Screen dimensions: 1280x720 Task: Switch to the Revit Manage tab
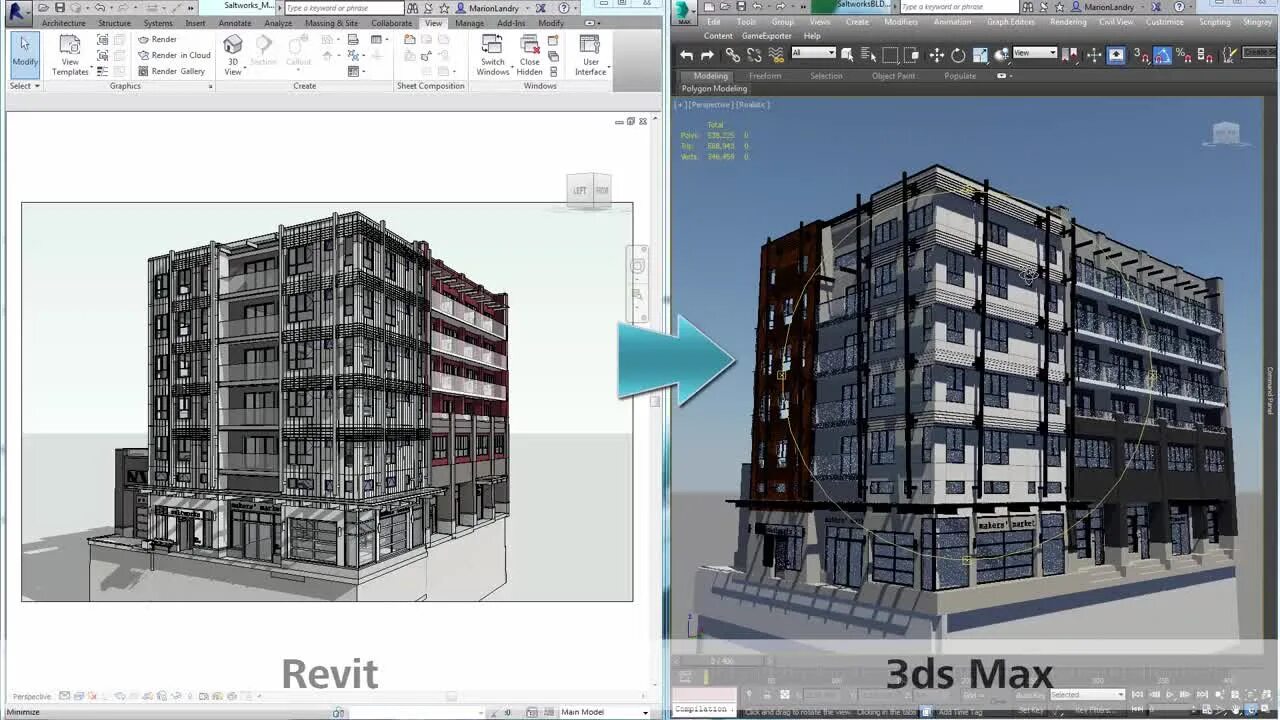click(469, 23)
